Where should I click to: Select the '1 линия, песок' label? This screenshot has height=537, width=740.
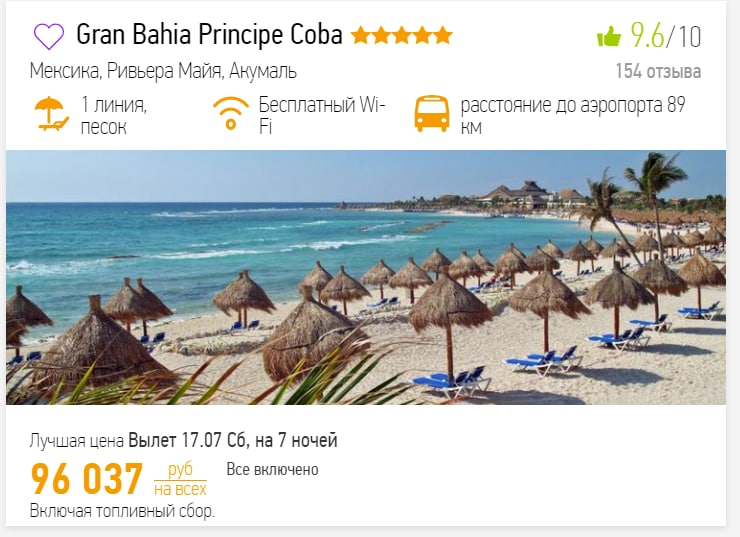114,116
